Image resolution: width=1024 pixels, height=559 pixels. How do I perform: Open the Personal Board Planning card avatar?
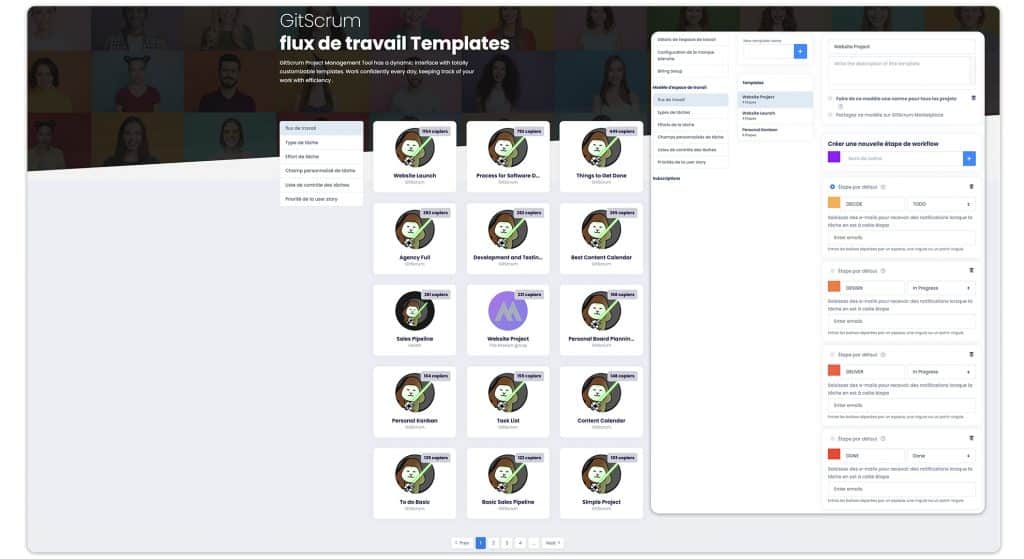tap(601, 311)
